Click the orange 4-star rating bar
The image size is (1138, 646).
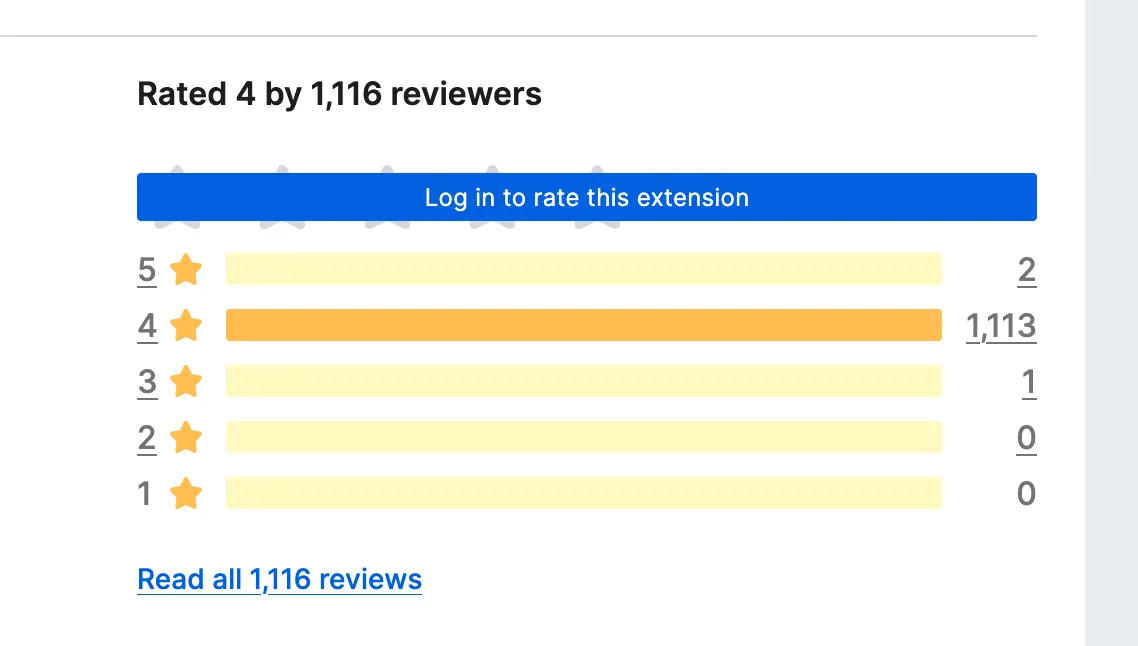click(x=584, y=325)
